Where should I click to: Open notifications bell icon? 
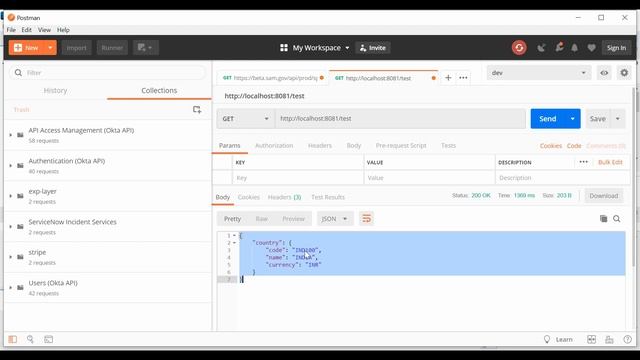point(574,48)
